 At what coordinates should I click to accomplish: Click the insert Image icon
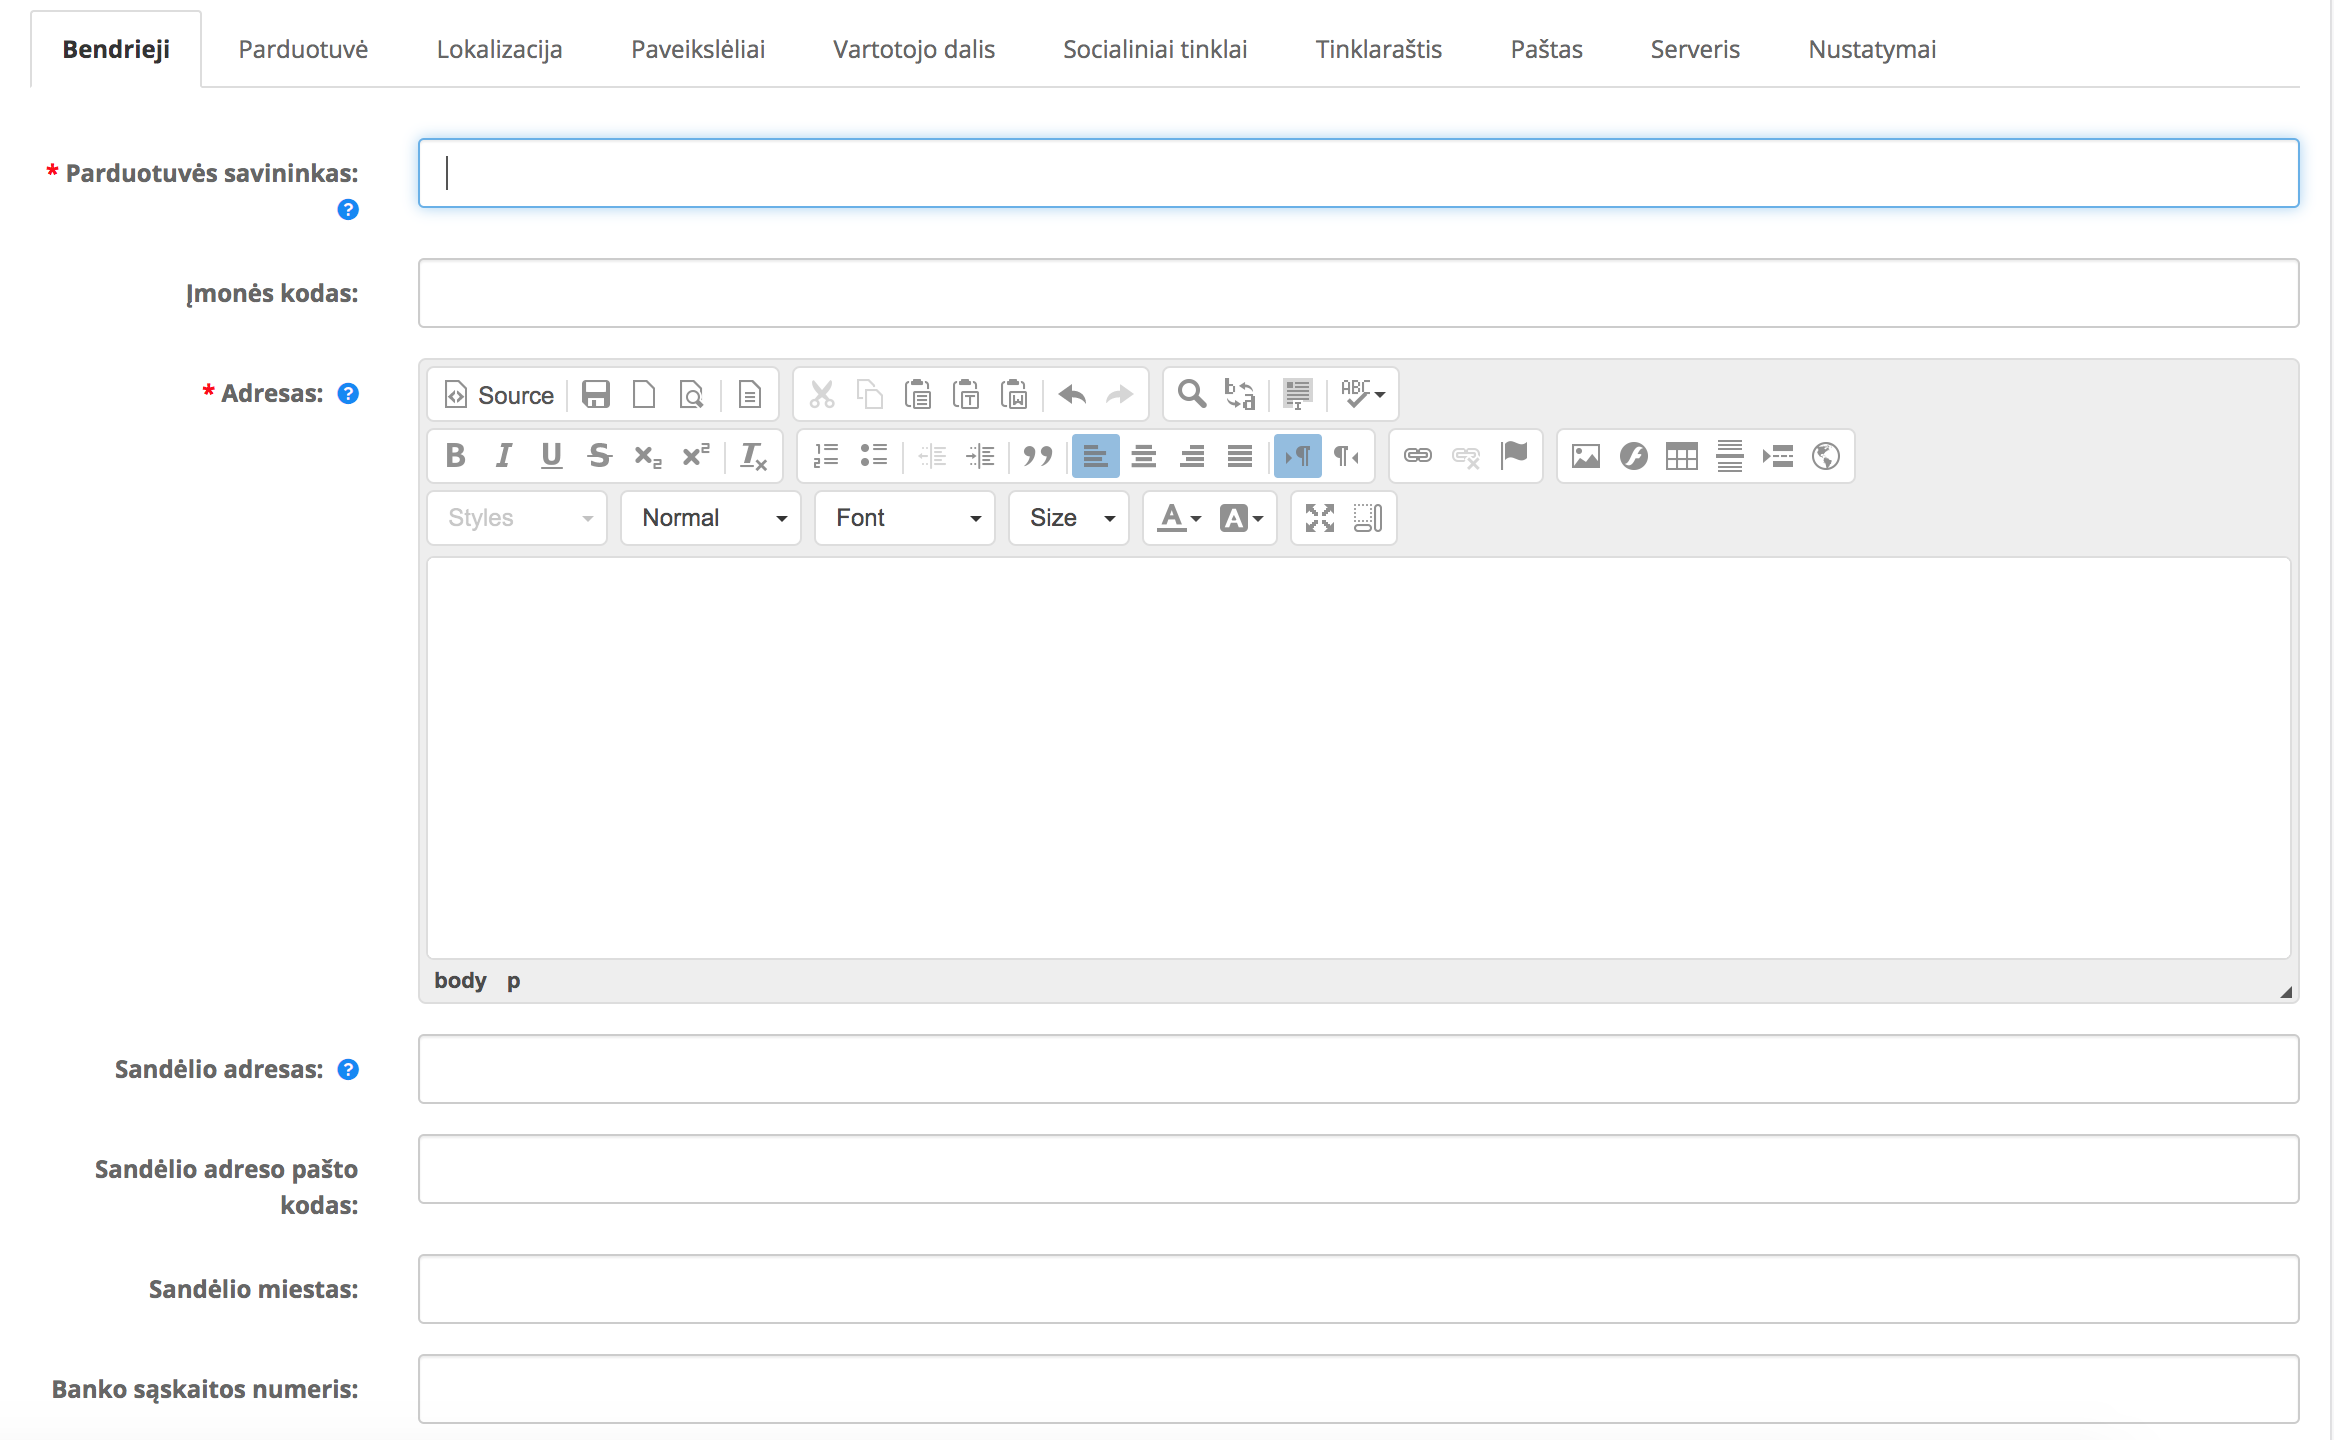point(1586,457)
